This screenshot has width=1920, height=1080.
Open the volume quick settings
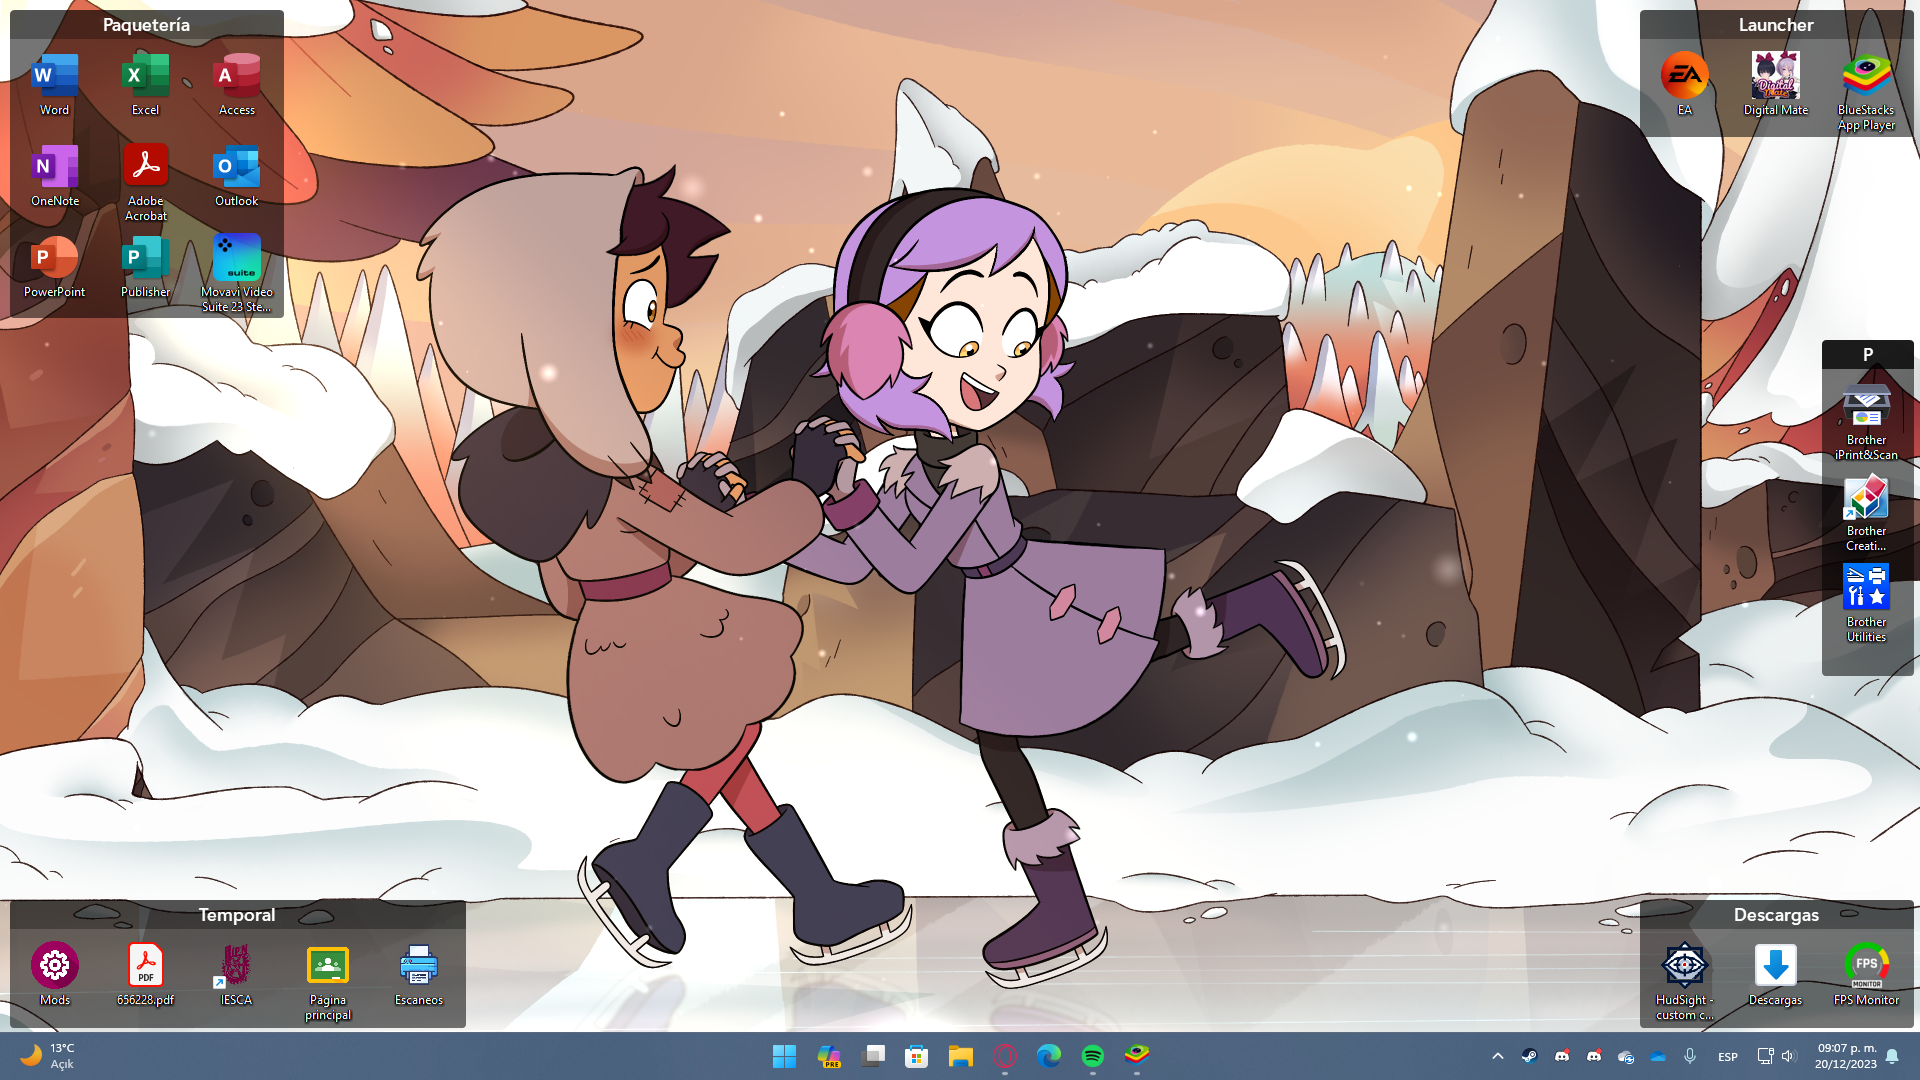click(x=1789, y=1056)
